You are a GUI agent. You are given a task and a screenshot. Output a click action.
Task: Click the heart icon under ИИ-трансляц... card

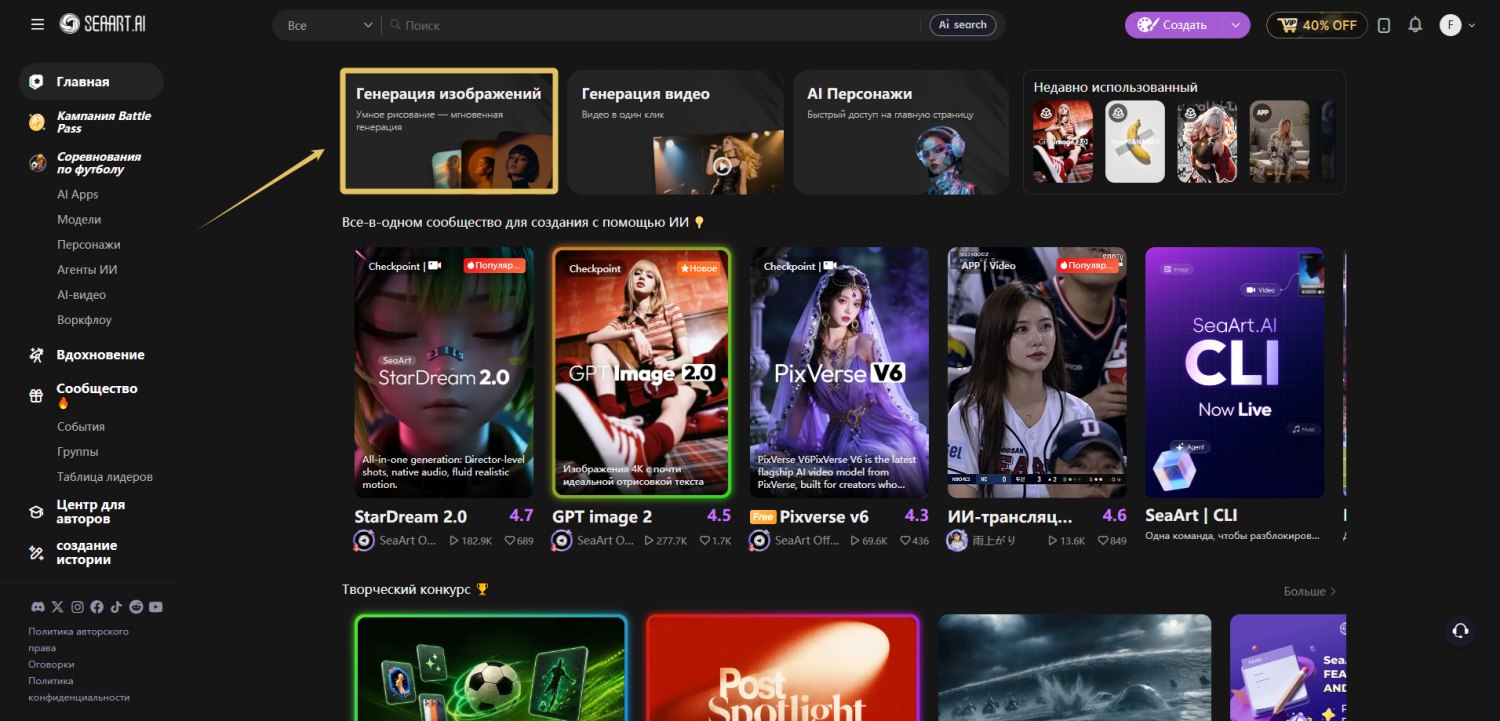1103,541
